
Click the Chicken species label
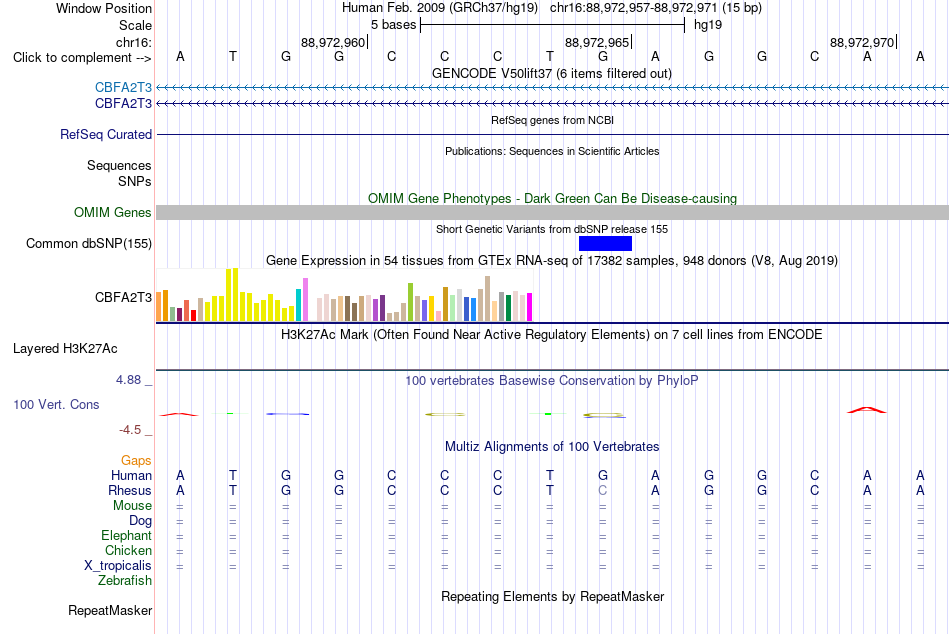coord(128,550)
